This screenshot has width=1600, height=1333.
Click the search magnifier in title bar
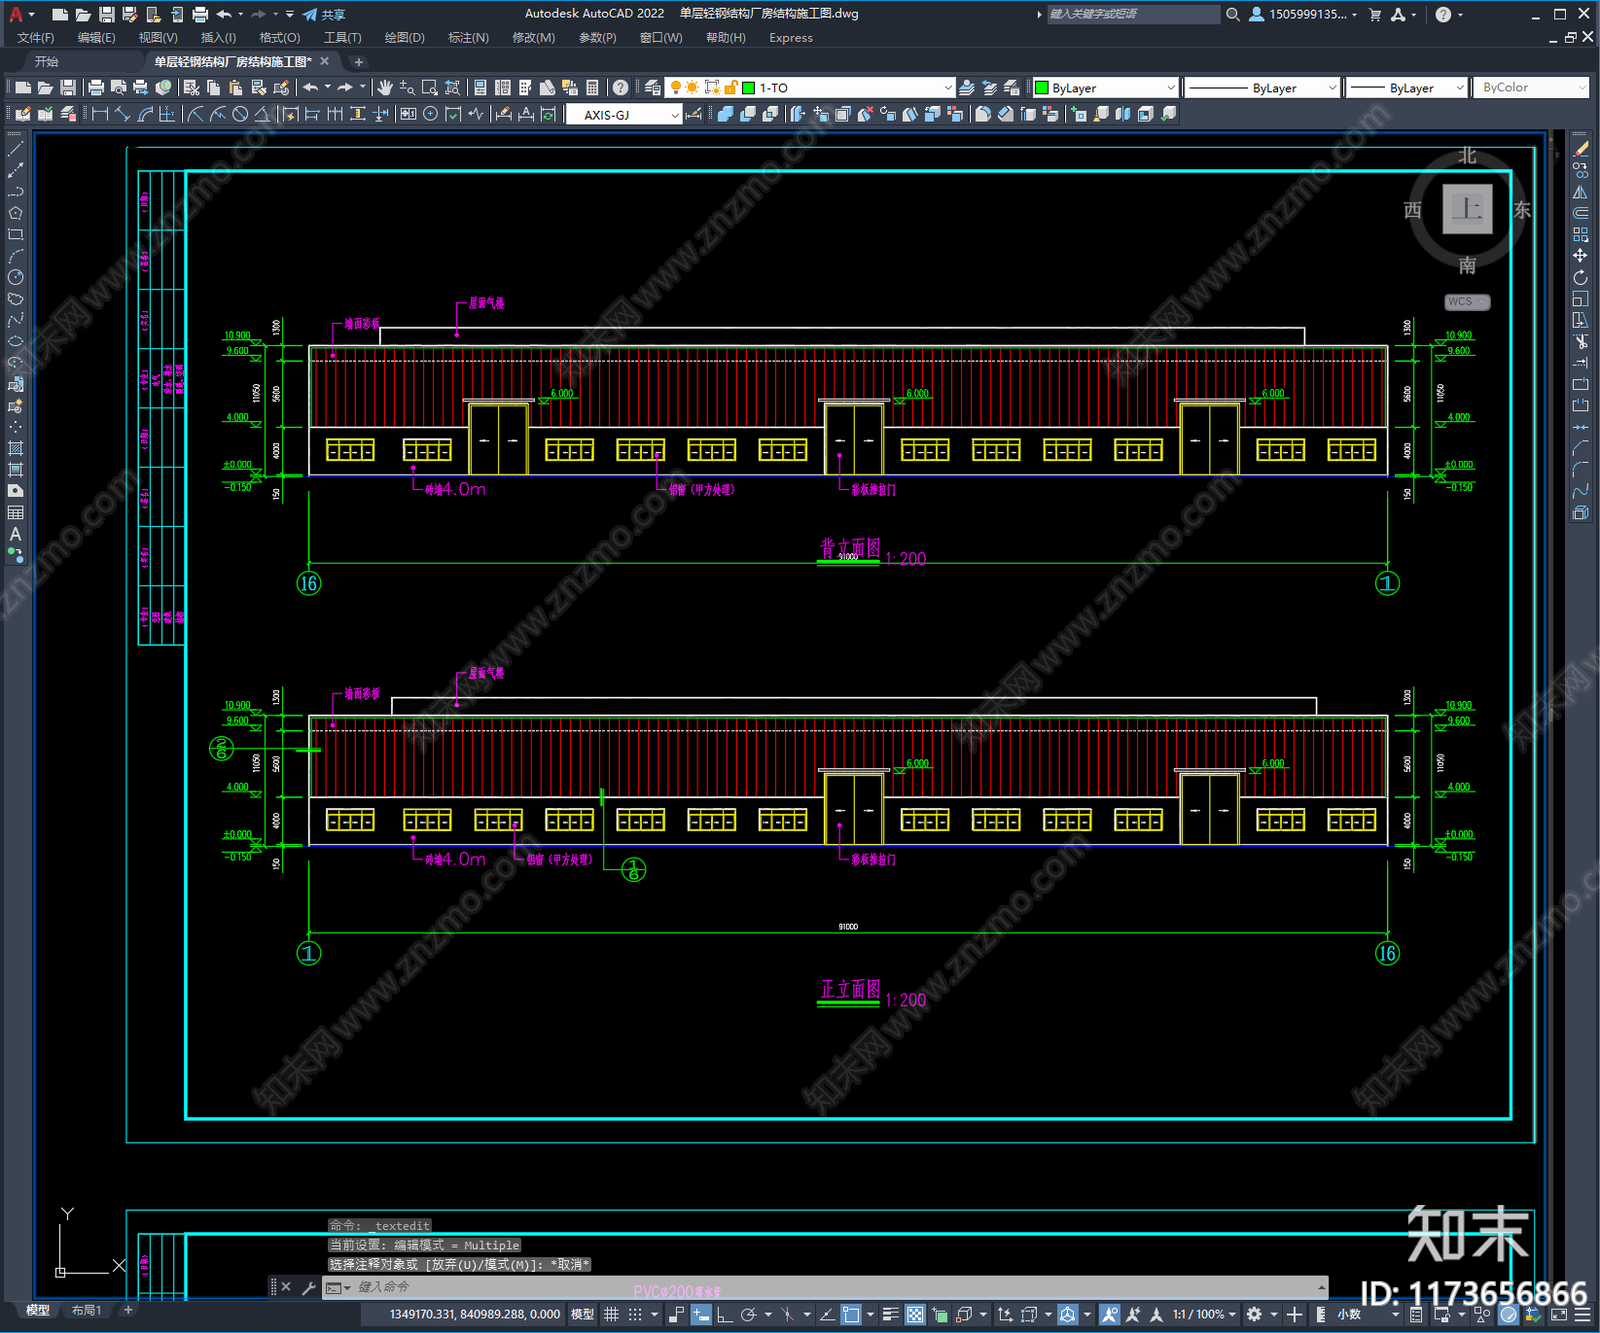1233,14
